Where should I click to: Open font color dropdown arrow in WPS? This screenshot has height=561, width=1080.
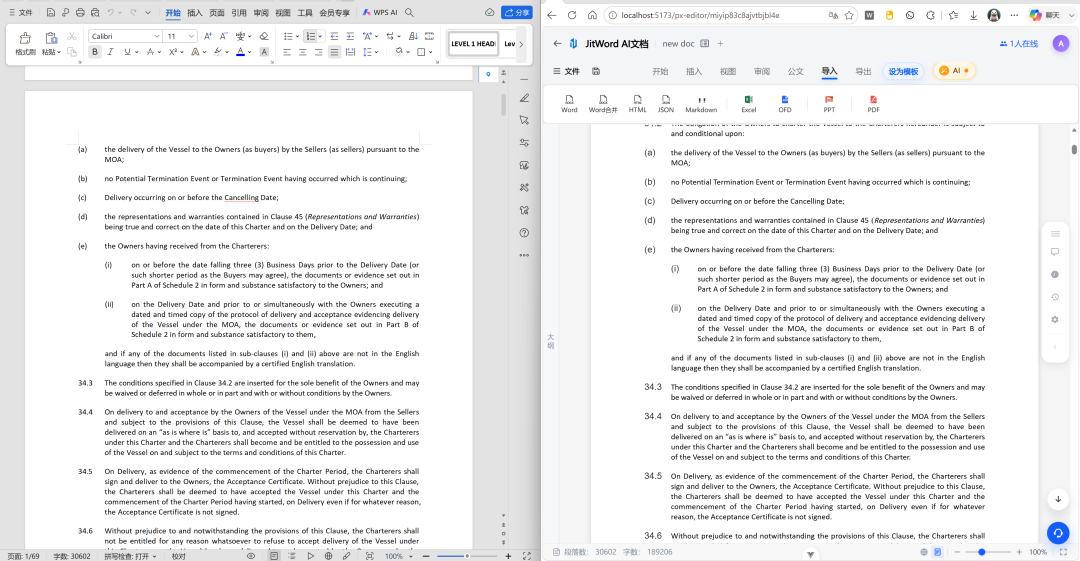click(249, 52)
